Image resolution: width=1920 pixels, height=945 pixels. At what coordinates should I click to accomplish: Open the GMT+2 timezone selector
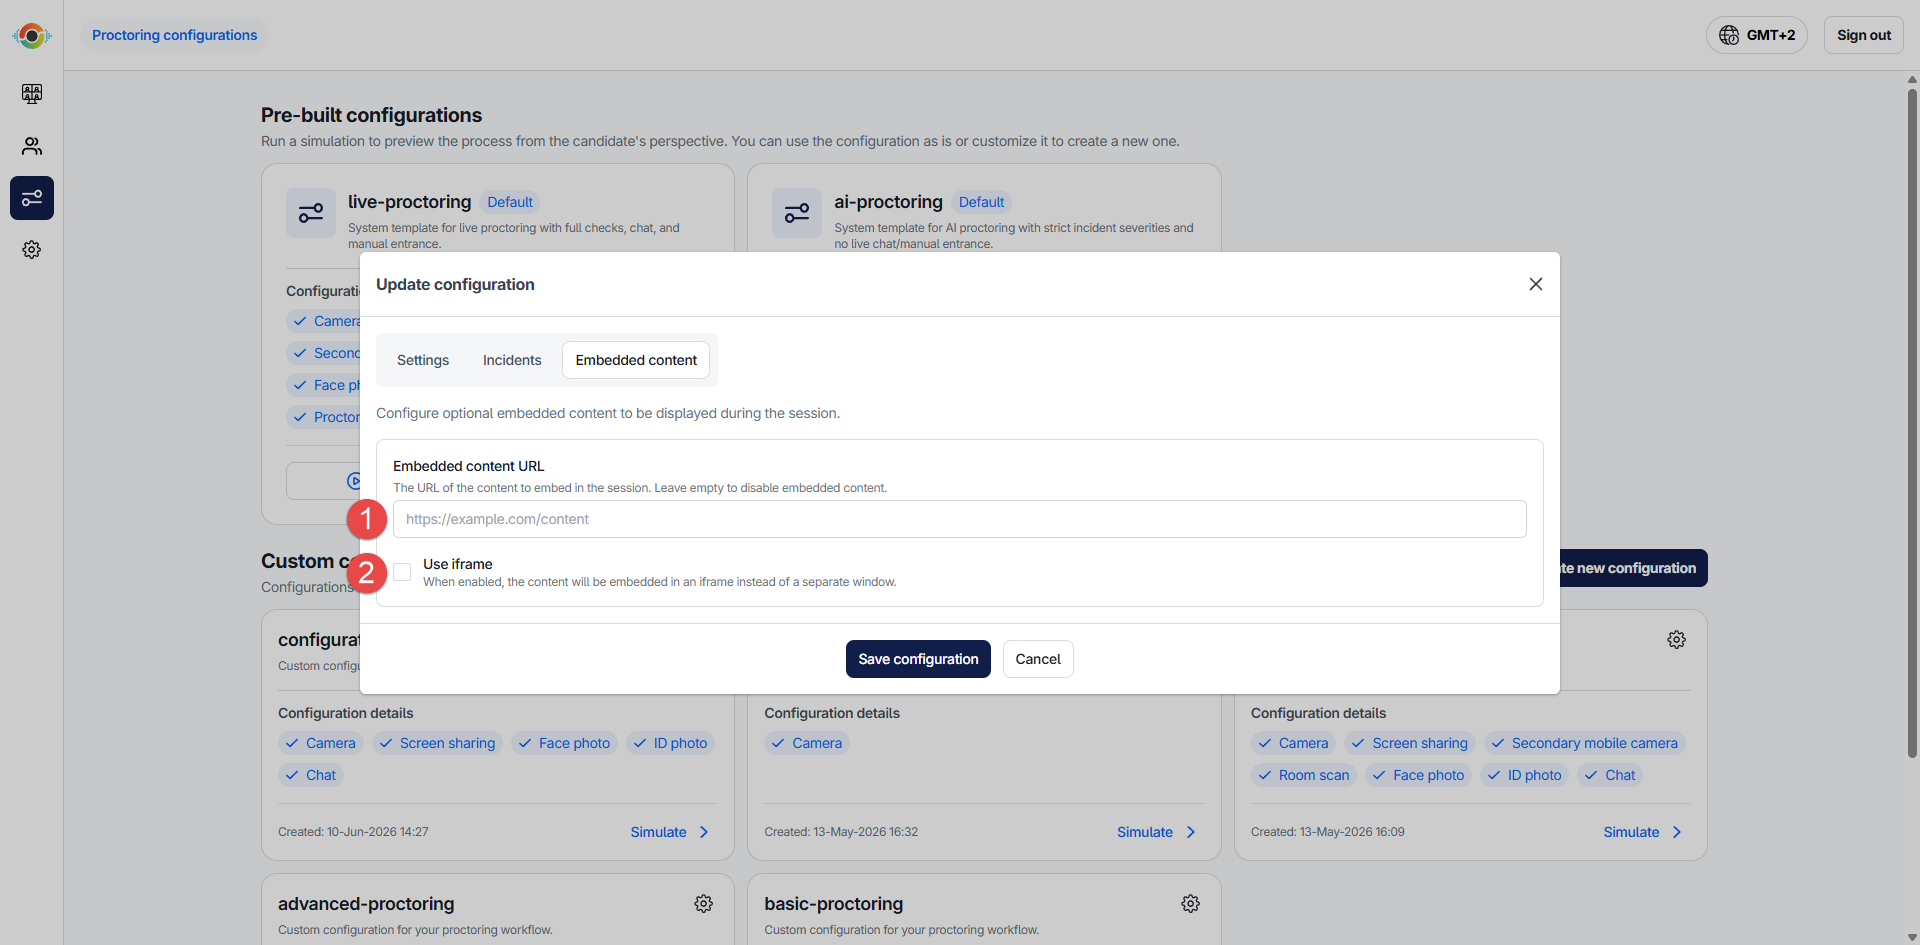(1757, 35)
